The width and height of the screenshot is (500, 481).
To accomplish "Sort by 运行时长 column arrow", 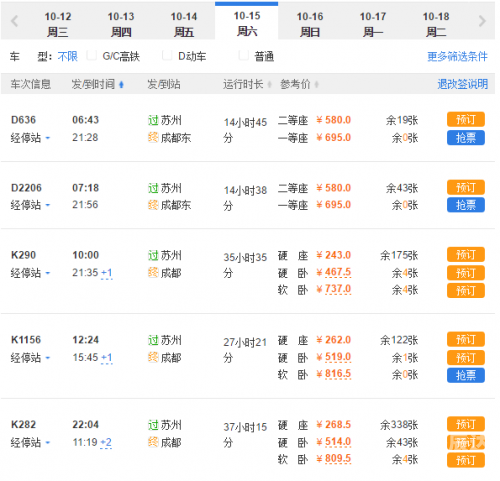I will [269, 85].
